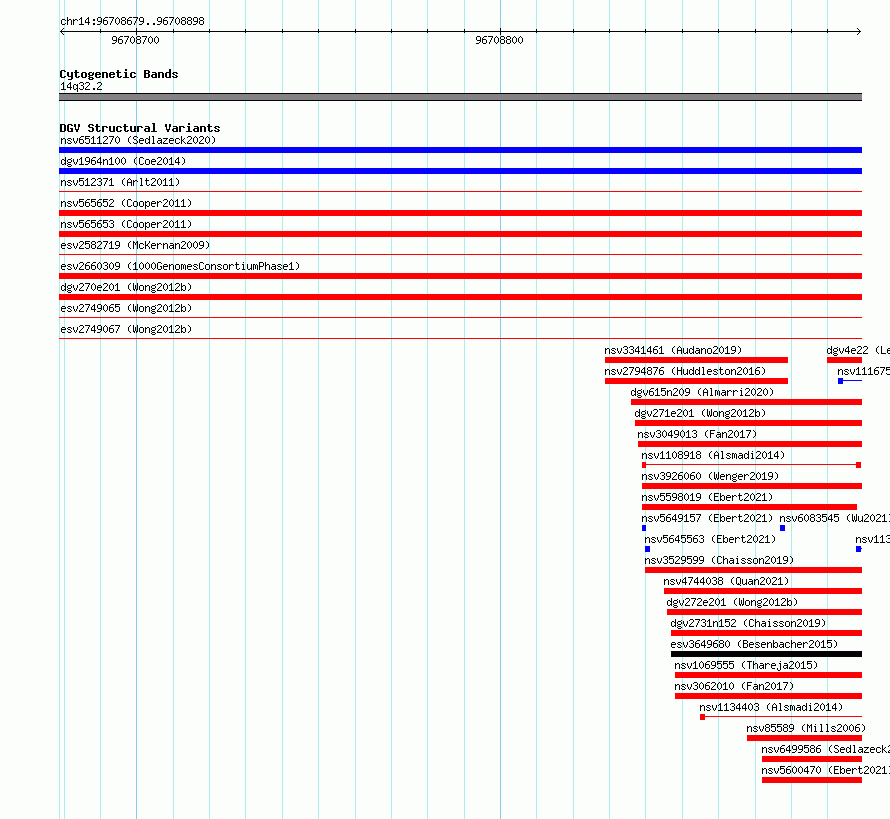Image resolution: width=890 pixels, height=819 pixels.
Task: Open dgv272e201 (Wong2012b) variant
Action: pyautogui.click(x=732, y=602)
